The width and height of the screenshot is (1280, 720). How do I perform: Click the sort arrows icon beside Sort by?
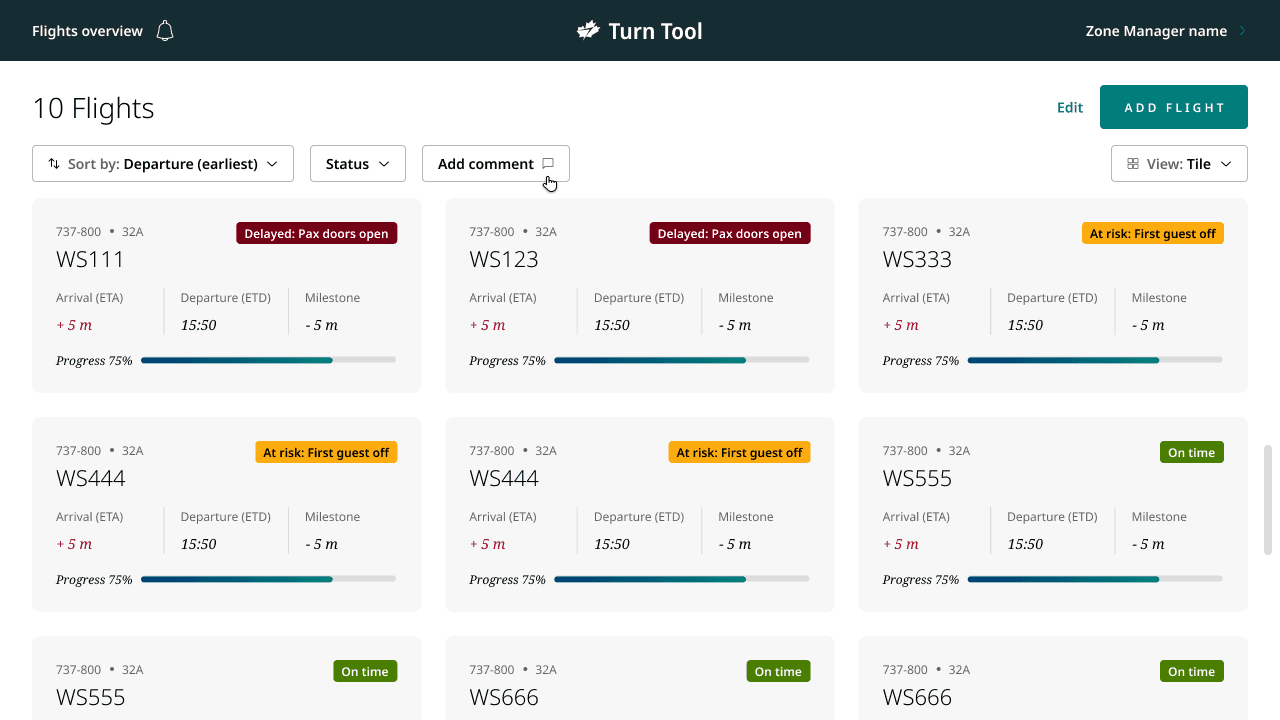click(54, 164)
